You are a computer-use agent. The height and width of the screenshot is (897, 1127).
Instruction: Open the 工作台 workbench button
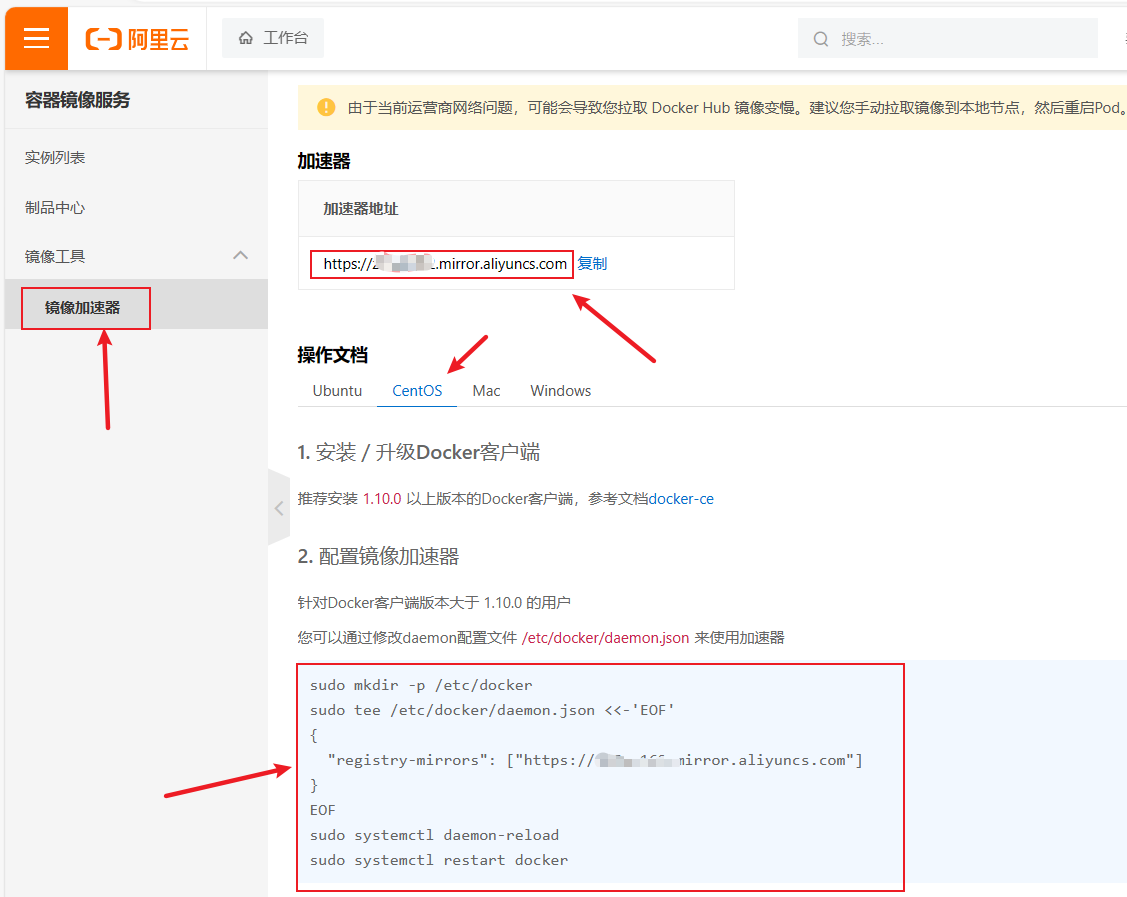pyautogui.click(x=272, y=38)
